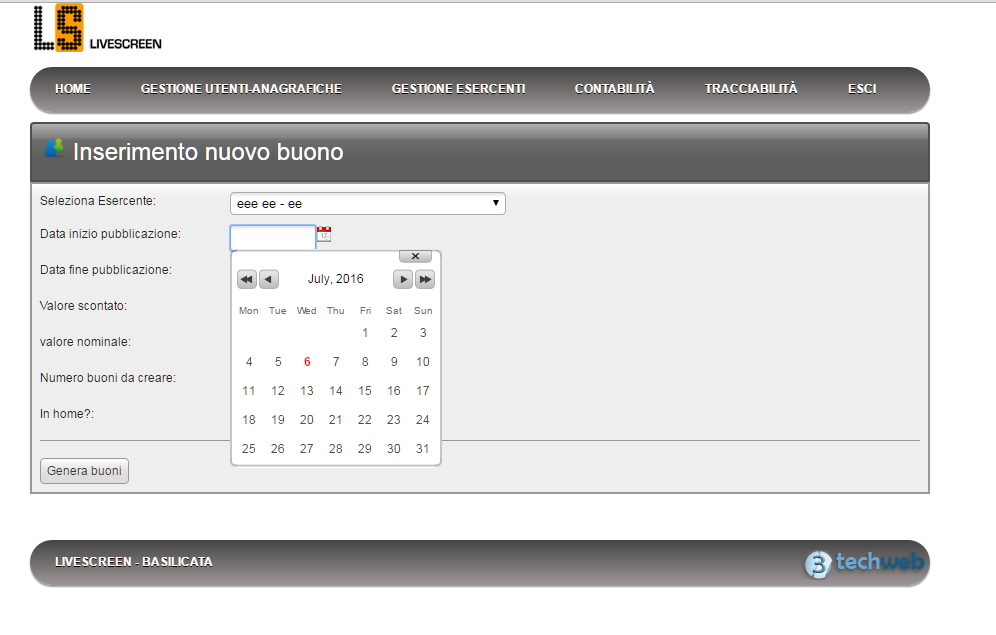Select day 5 in the calendar
Viewport: 996px width, 635px height.
click(x=278, y=362)
